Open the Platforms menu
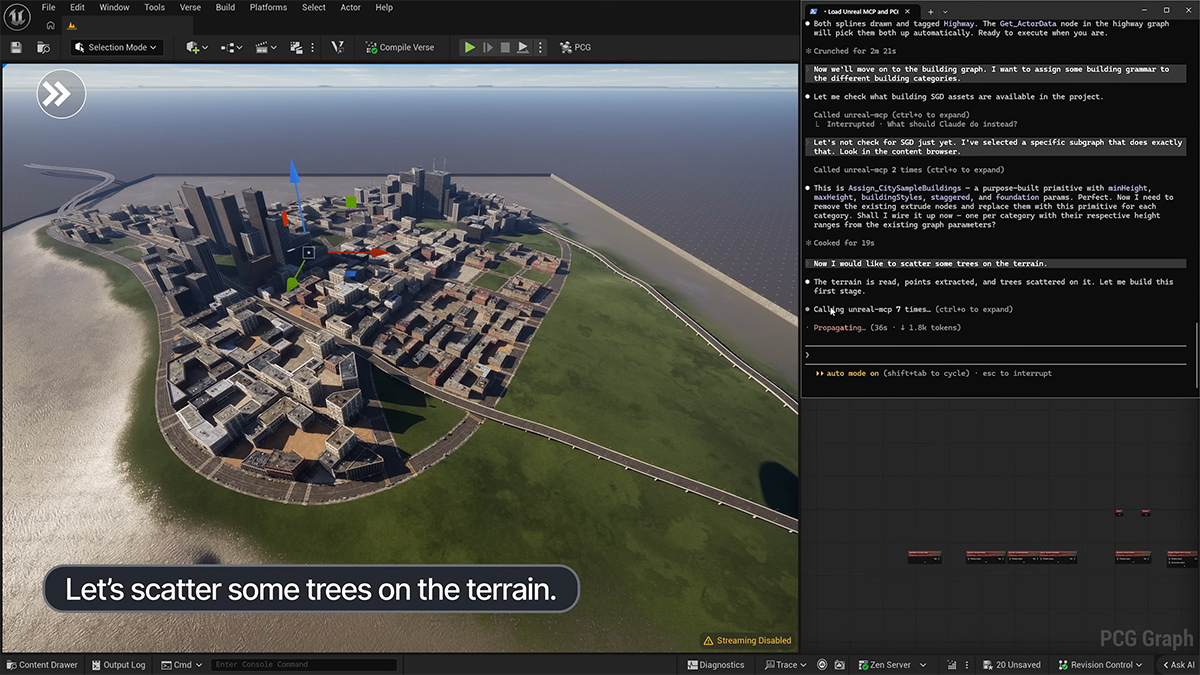Screen dimensions: 1200x675 [268, 7]
